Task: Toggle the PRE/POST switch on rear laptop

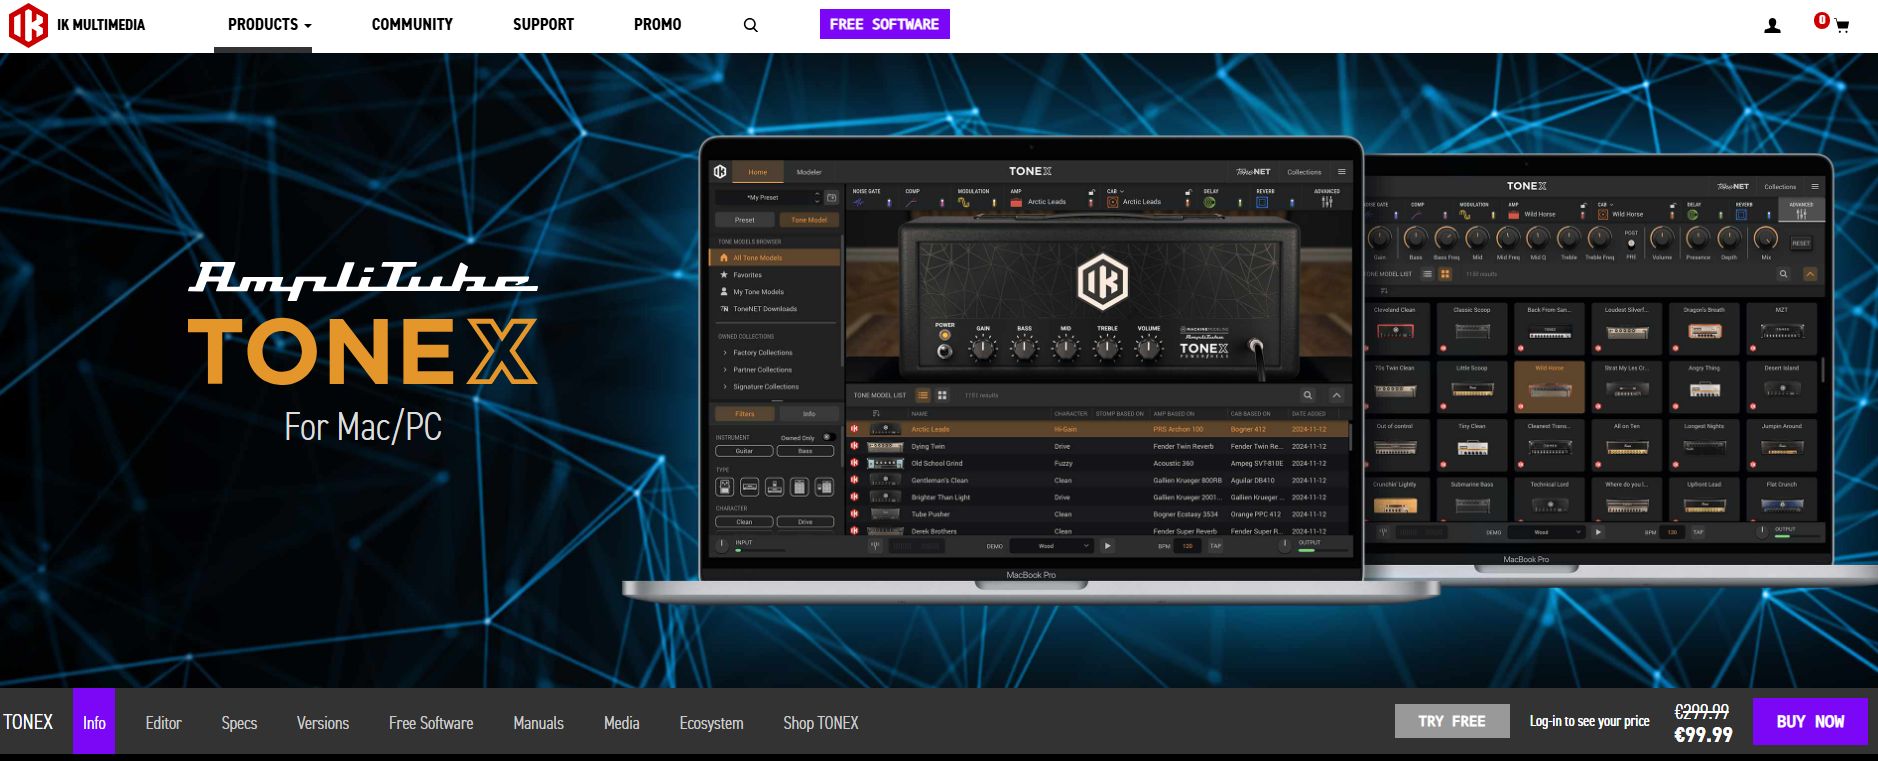Action: (1631, 243)
